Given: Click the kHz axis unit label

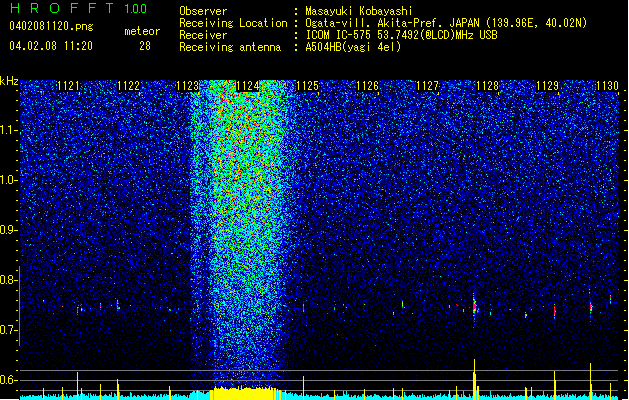Looking at the screenshot, I should coord(9,81).
